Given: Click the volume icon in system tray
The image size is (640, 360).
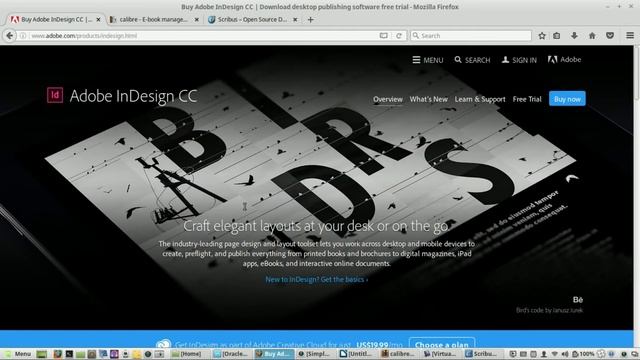Looking at the screenshot, I should (x=564, y=354).
